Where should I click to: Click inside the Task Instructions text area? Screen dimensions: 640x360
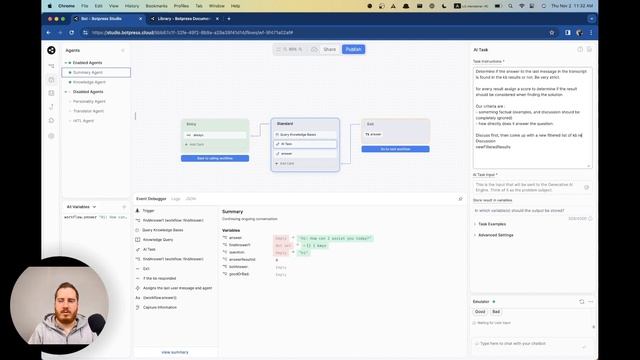pos(532,118)
